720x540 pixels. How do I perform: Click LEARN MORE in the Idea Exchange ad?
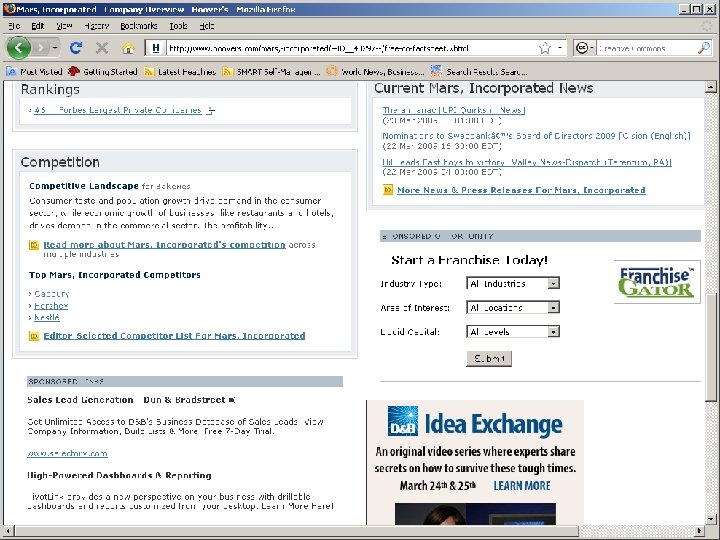522,486
